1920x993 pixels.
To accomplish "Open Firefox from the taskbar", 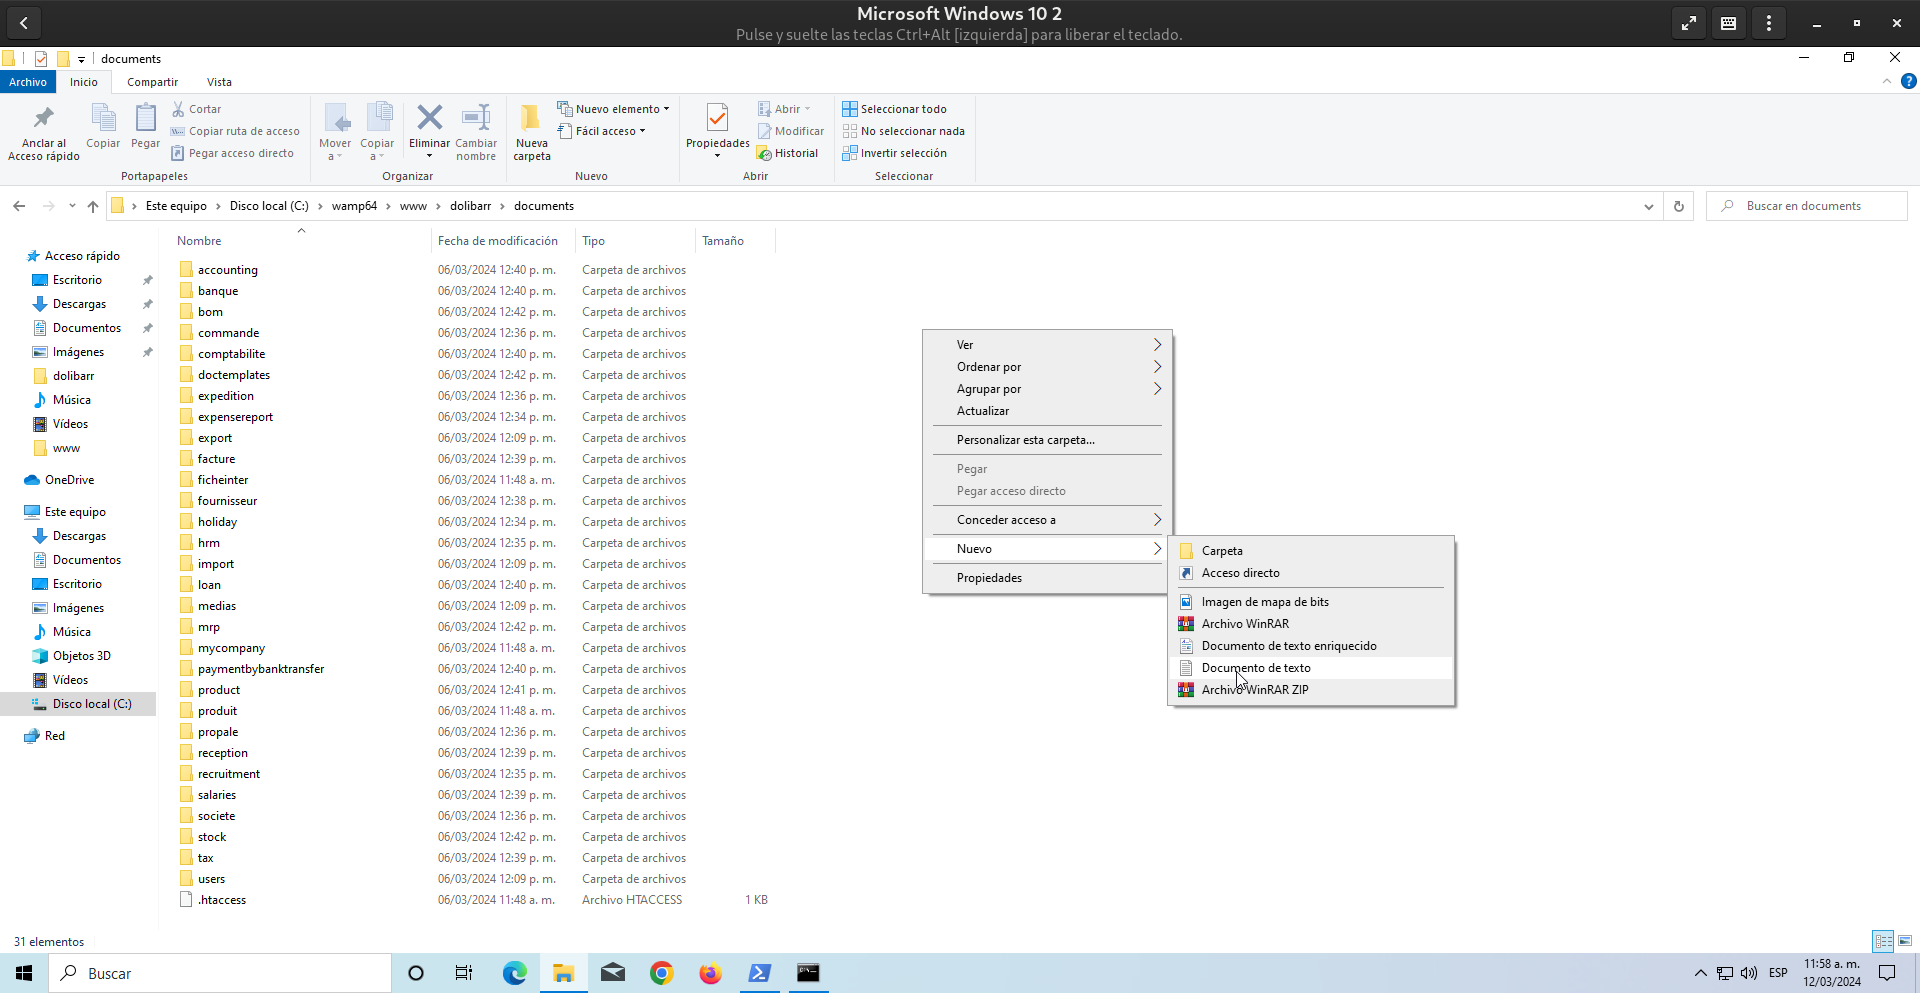I will [x=710, y=973].
